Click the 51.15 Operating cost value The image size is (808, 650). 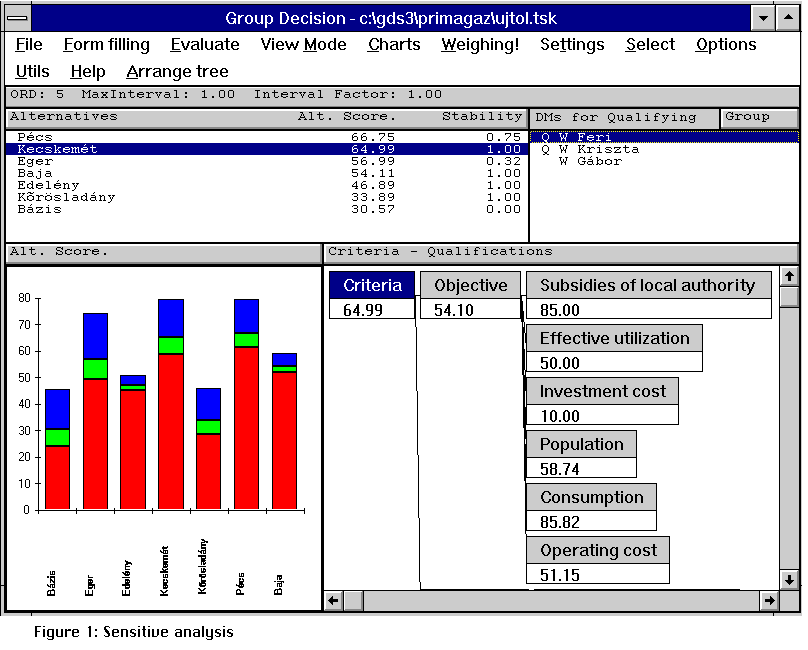[598, 575]
